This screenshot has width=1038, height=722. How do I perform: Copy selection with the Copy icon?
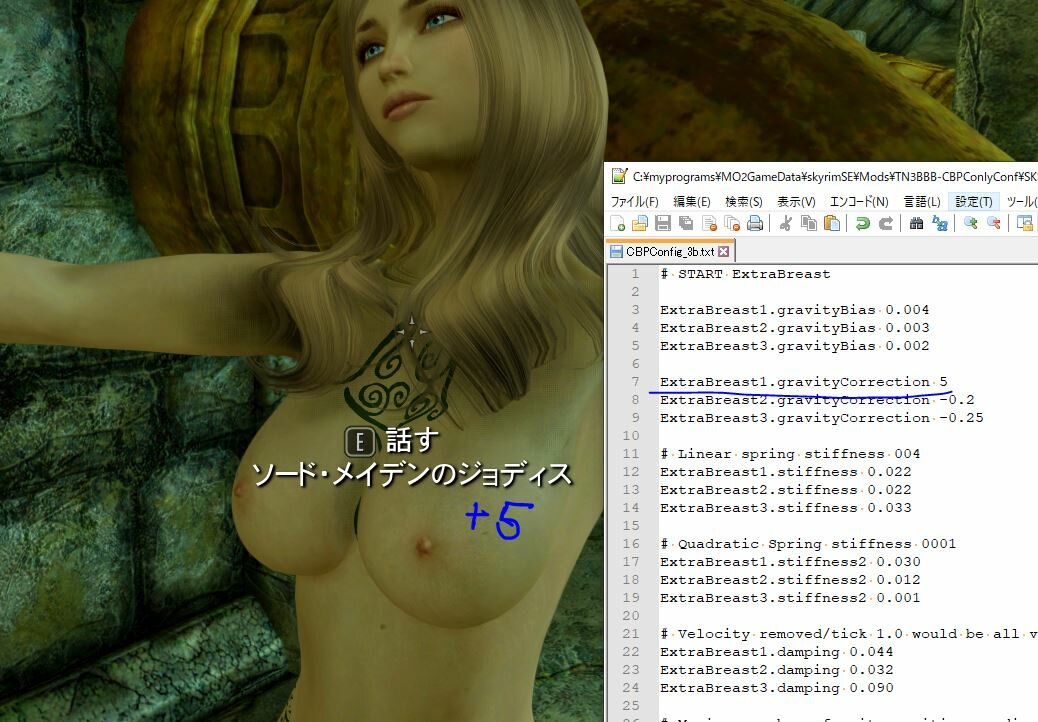[x=809, y=224]
